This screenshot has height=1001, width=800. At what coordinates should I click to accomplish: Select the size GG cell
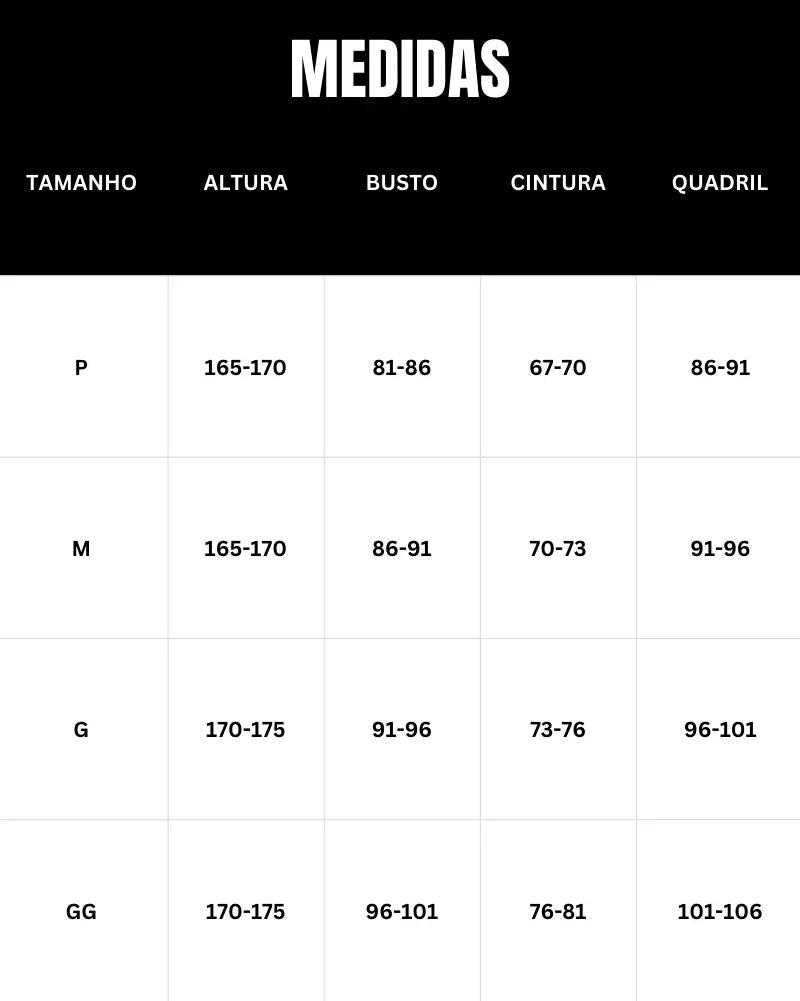(x=81, y=912)
